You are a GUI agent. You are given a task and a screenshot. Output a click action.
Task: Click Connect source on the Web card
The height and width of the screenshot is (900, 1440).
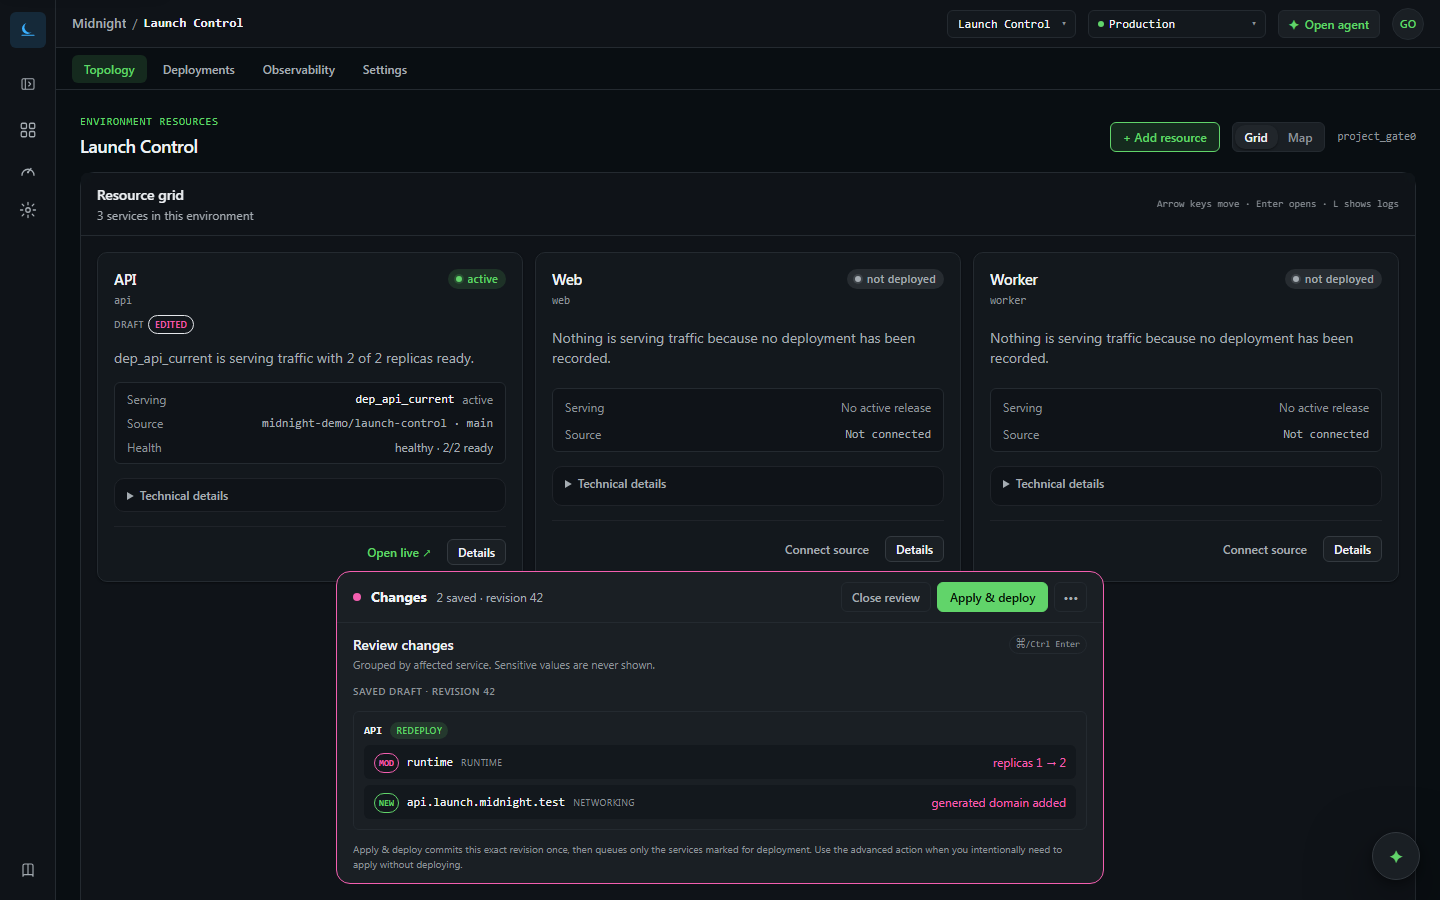coord(827,550)
